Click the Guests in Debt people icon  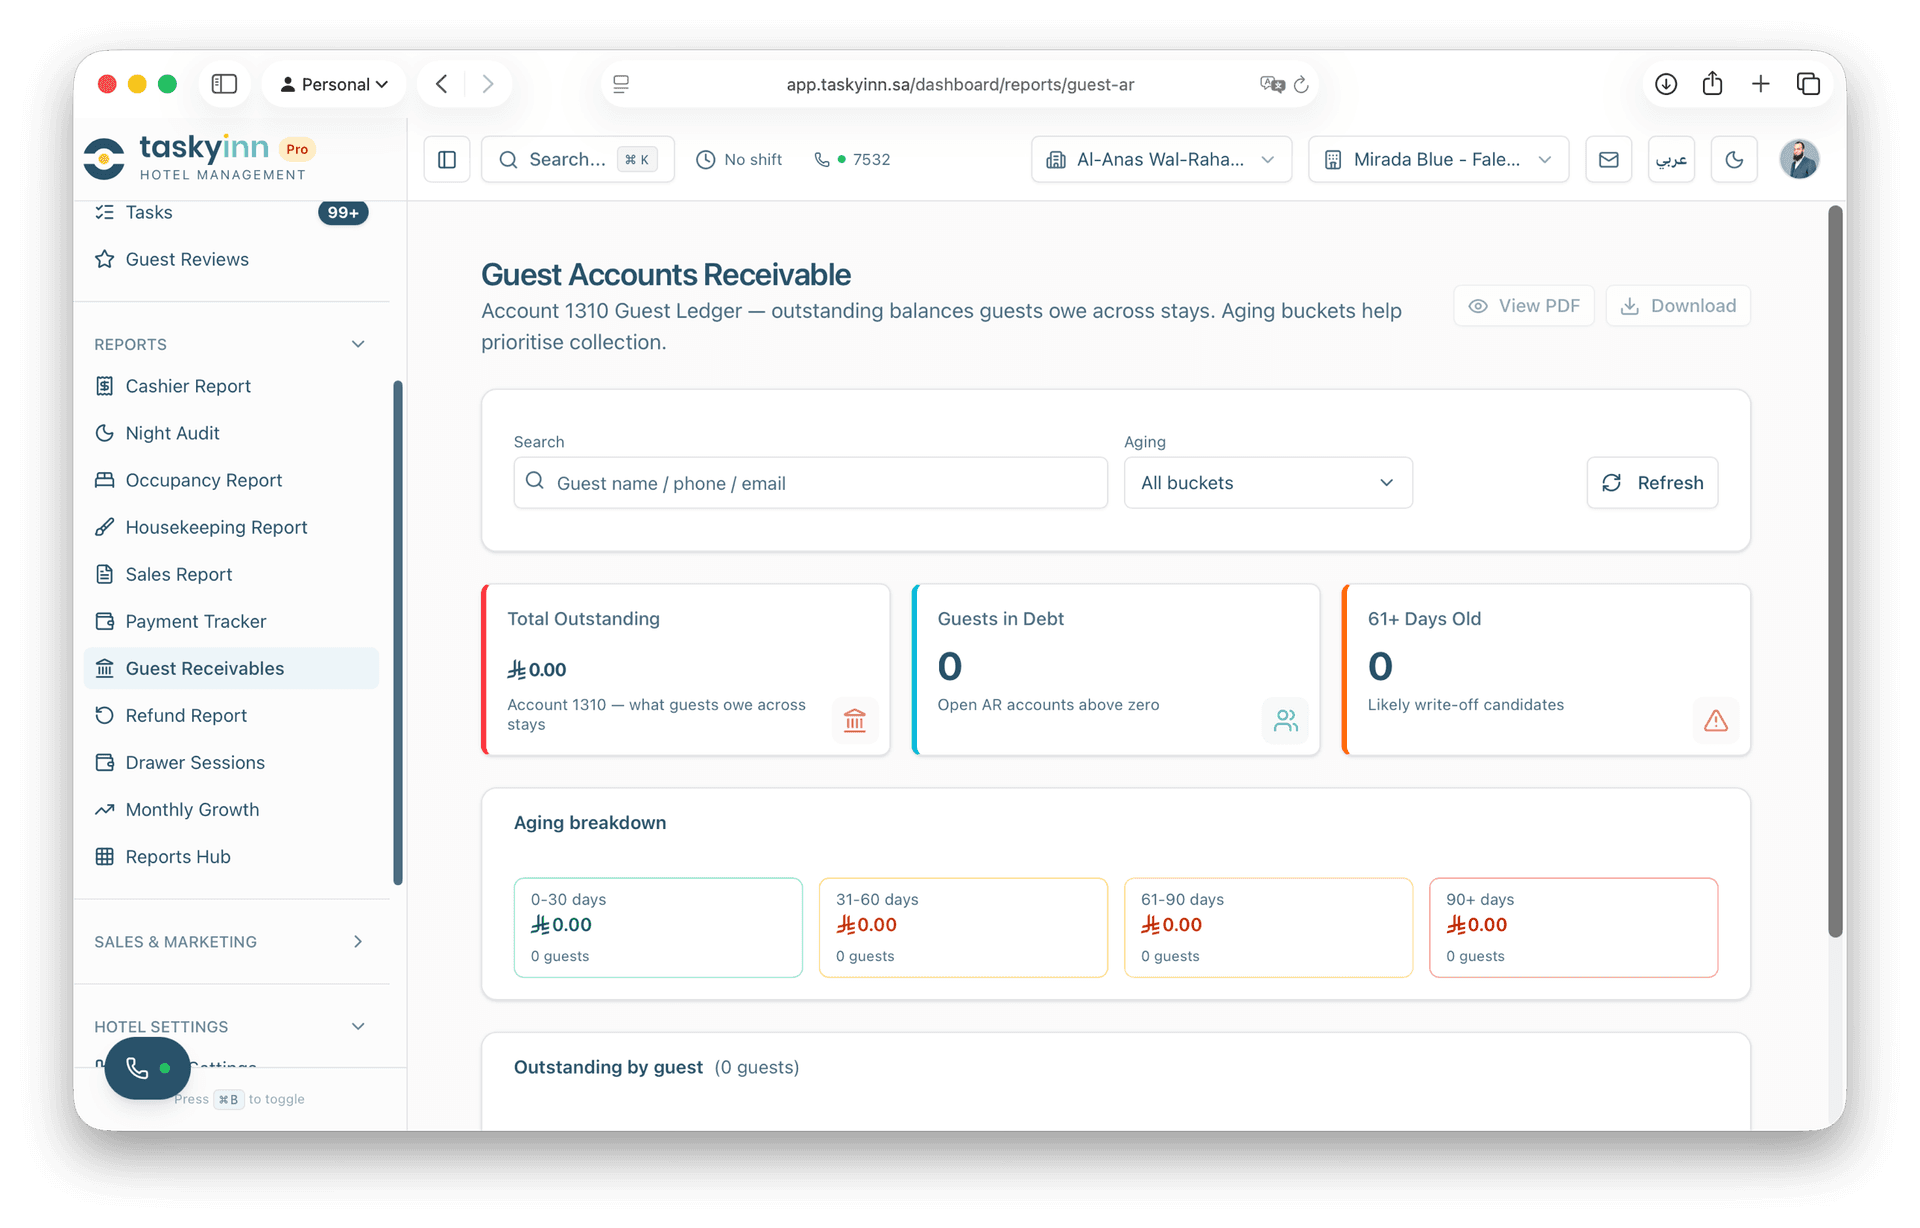pos(1285,720)
